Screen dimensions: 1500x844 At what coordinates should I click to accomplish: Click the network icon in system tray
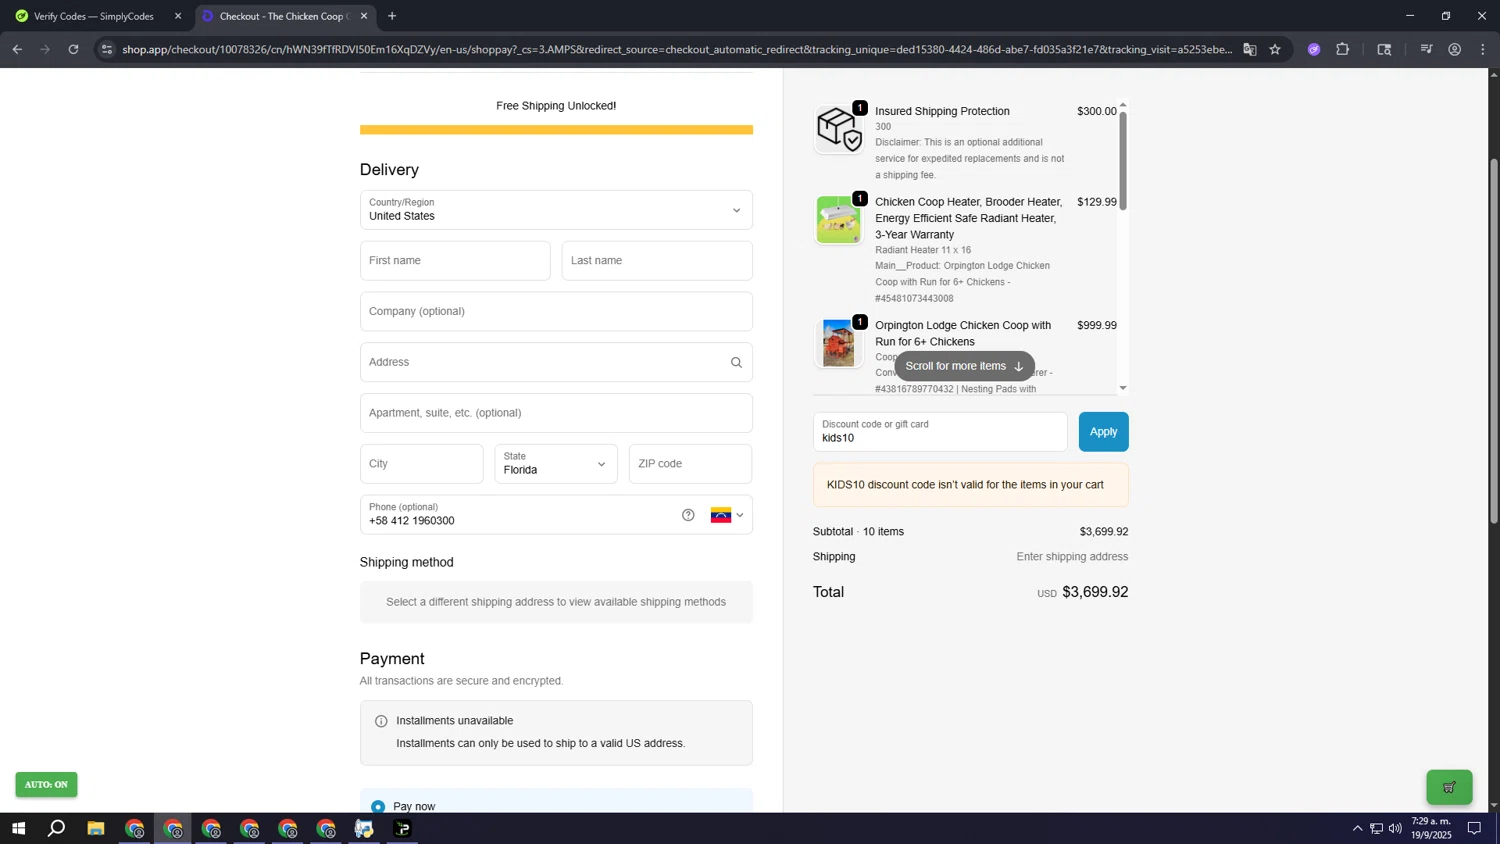1376,828
